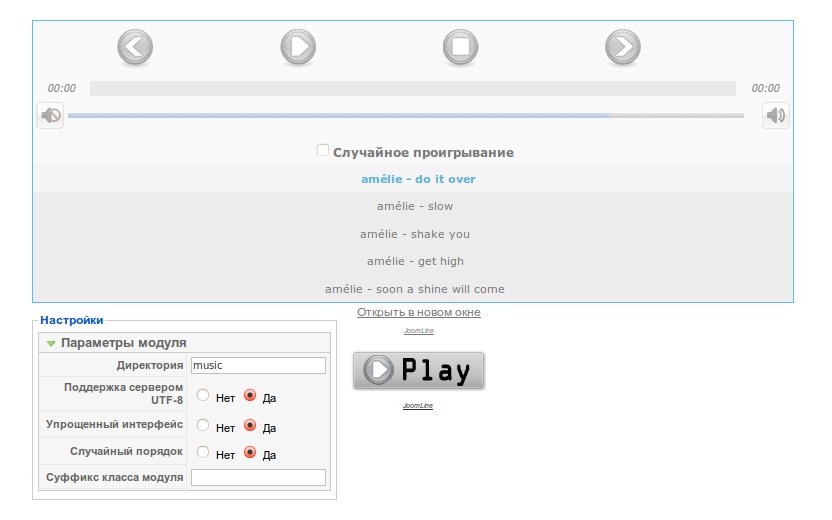Click the volume slider track
This screenshot has width=832, height=520.
(405, 116)
